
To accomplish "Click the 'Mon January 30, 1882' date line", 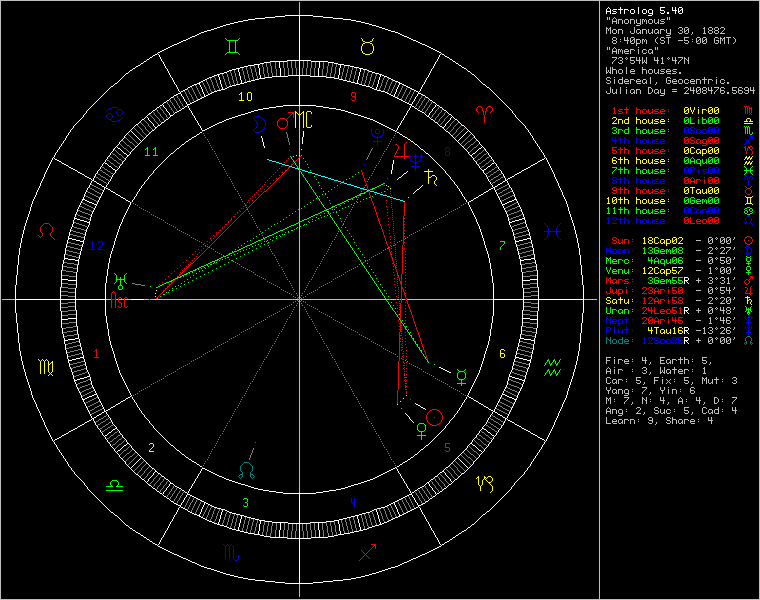I will point(665,31).
